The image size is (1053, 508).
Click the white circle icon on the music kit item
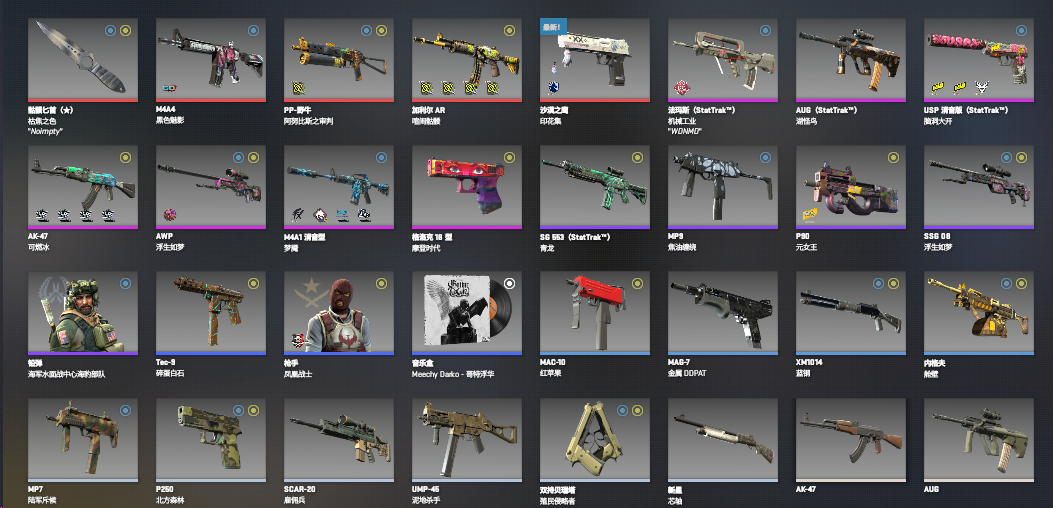pyautogui.click(x=509, y=284)
